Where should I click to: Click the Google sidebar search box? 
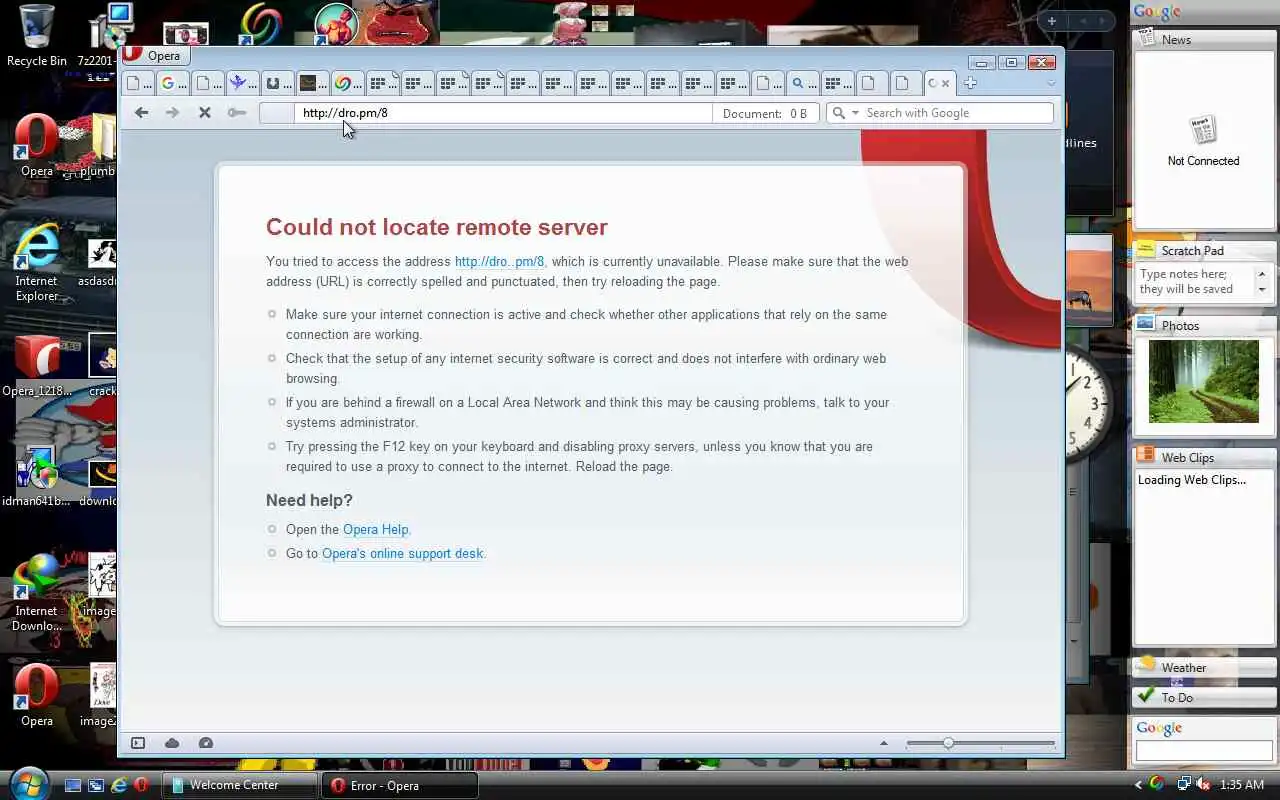click(1204, 751)
